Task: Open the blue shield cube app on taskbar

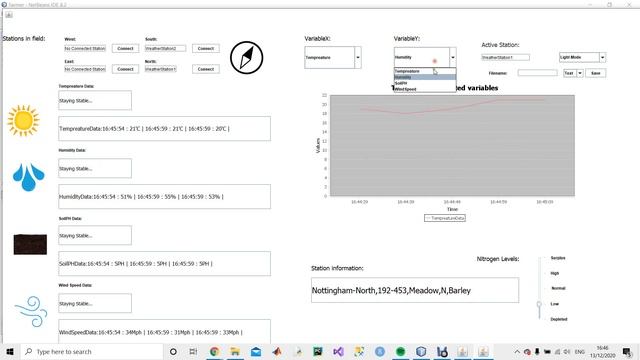Action: [421, 351]
